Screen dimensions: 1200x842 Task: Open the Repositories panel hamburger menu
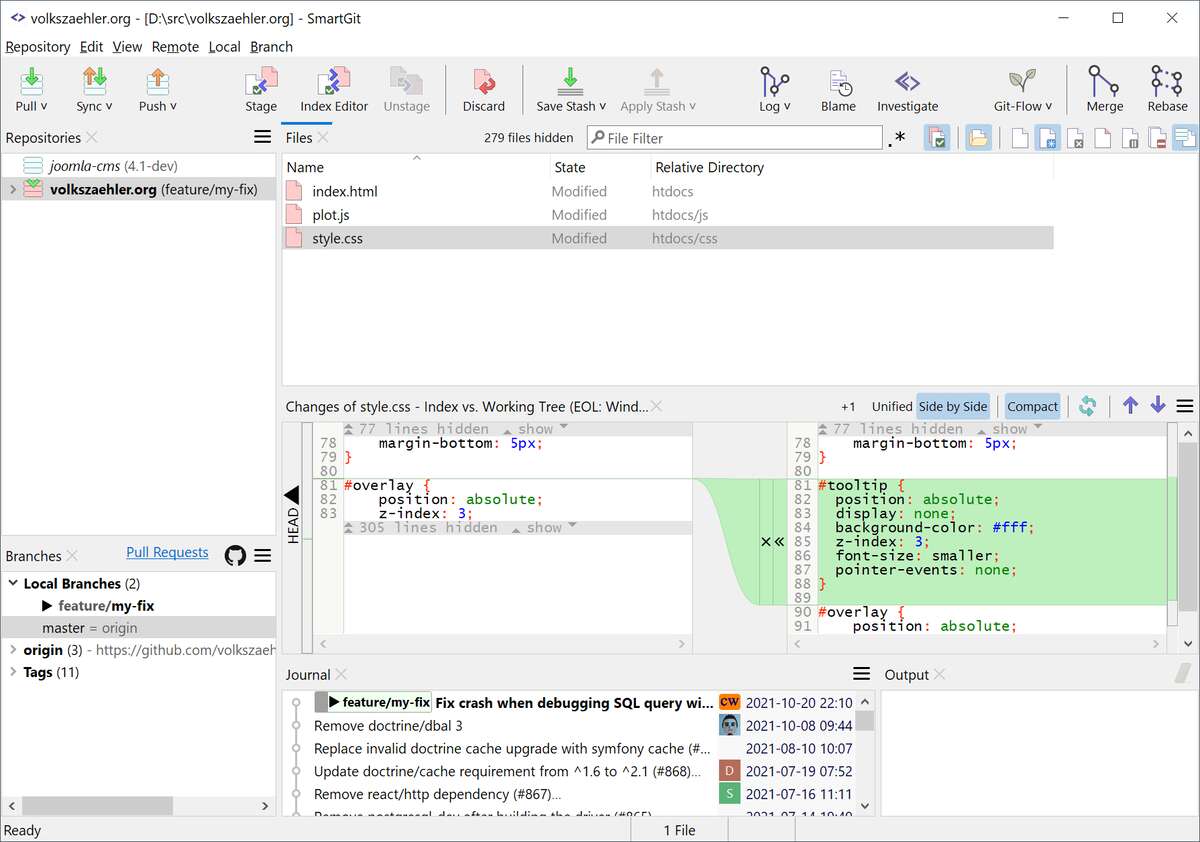(x=262, y=137)
